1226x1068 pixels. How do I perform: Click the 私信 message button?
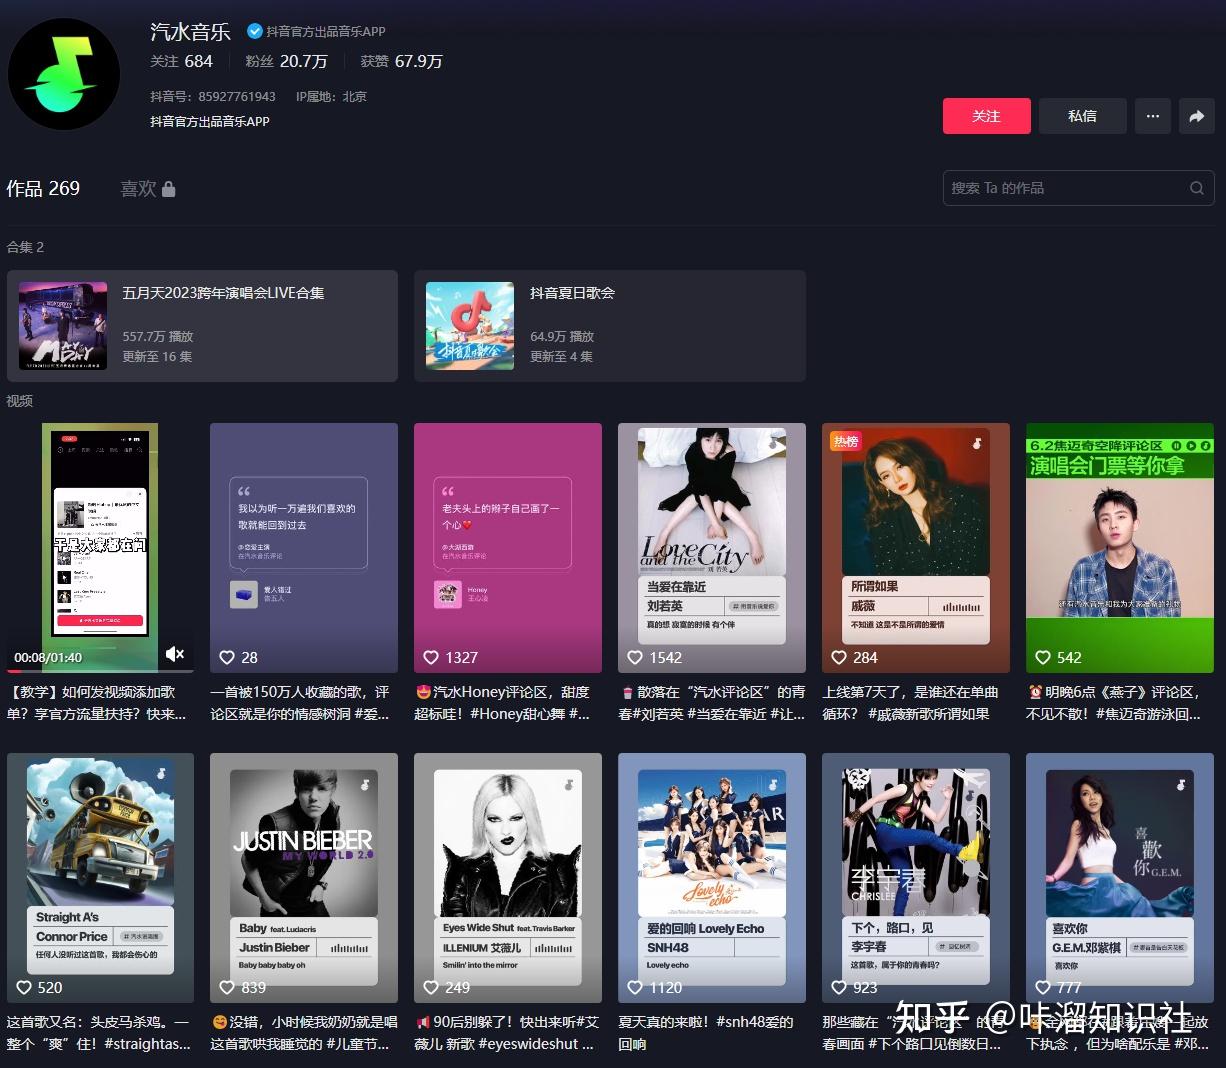click(1082, 116)
